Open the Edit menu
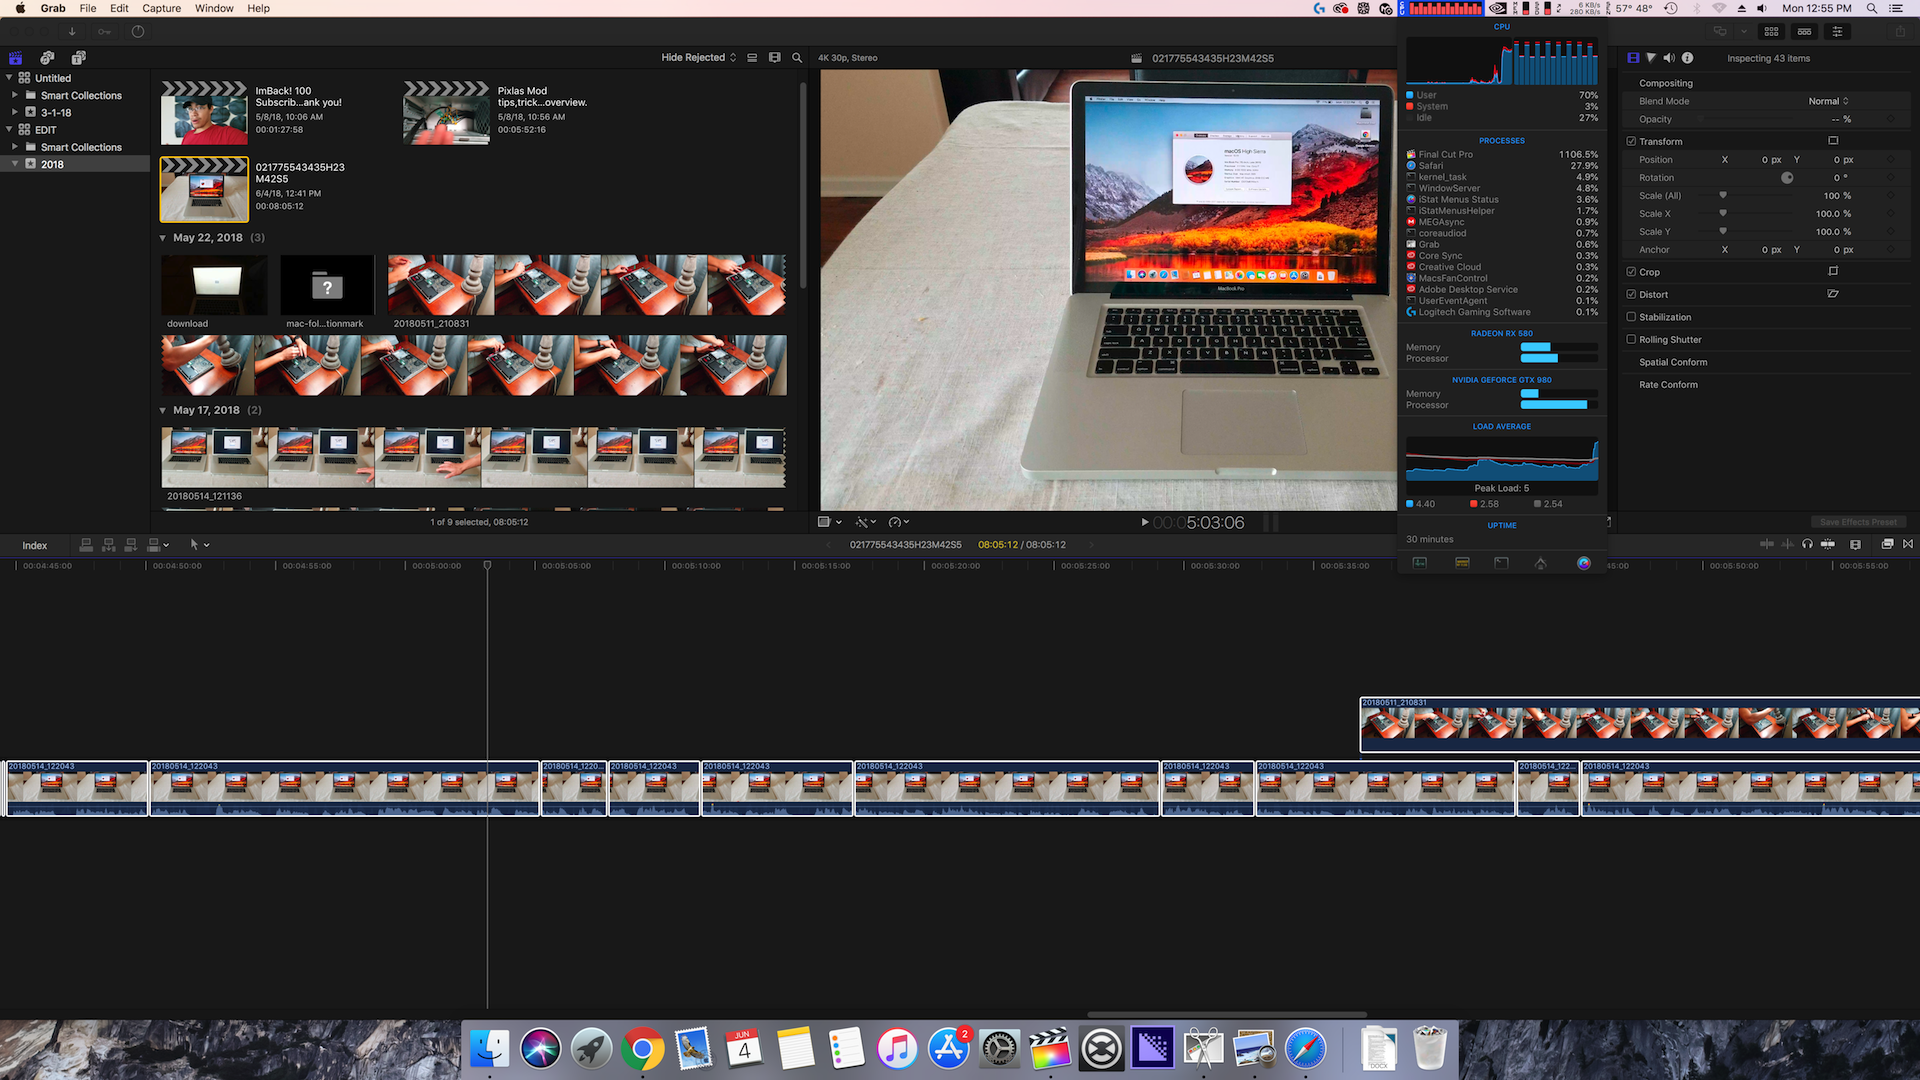Viewport: 1920px width, 1080px height. (x=119, y=8)
